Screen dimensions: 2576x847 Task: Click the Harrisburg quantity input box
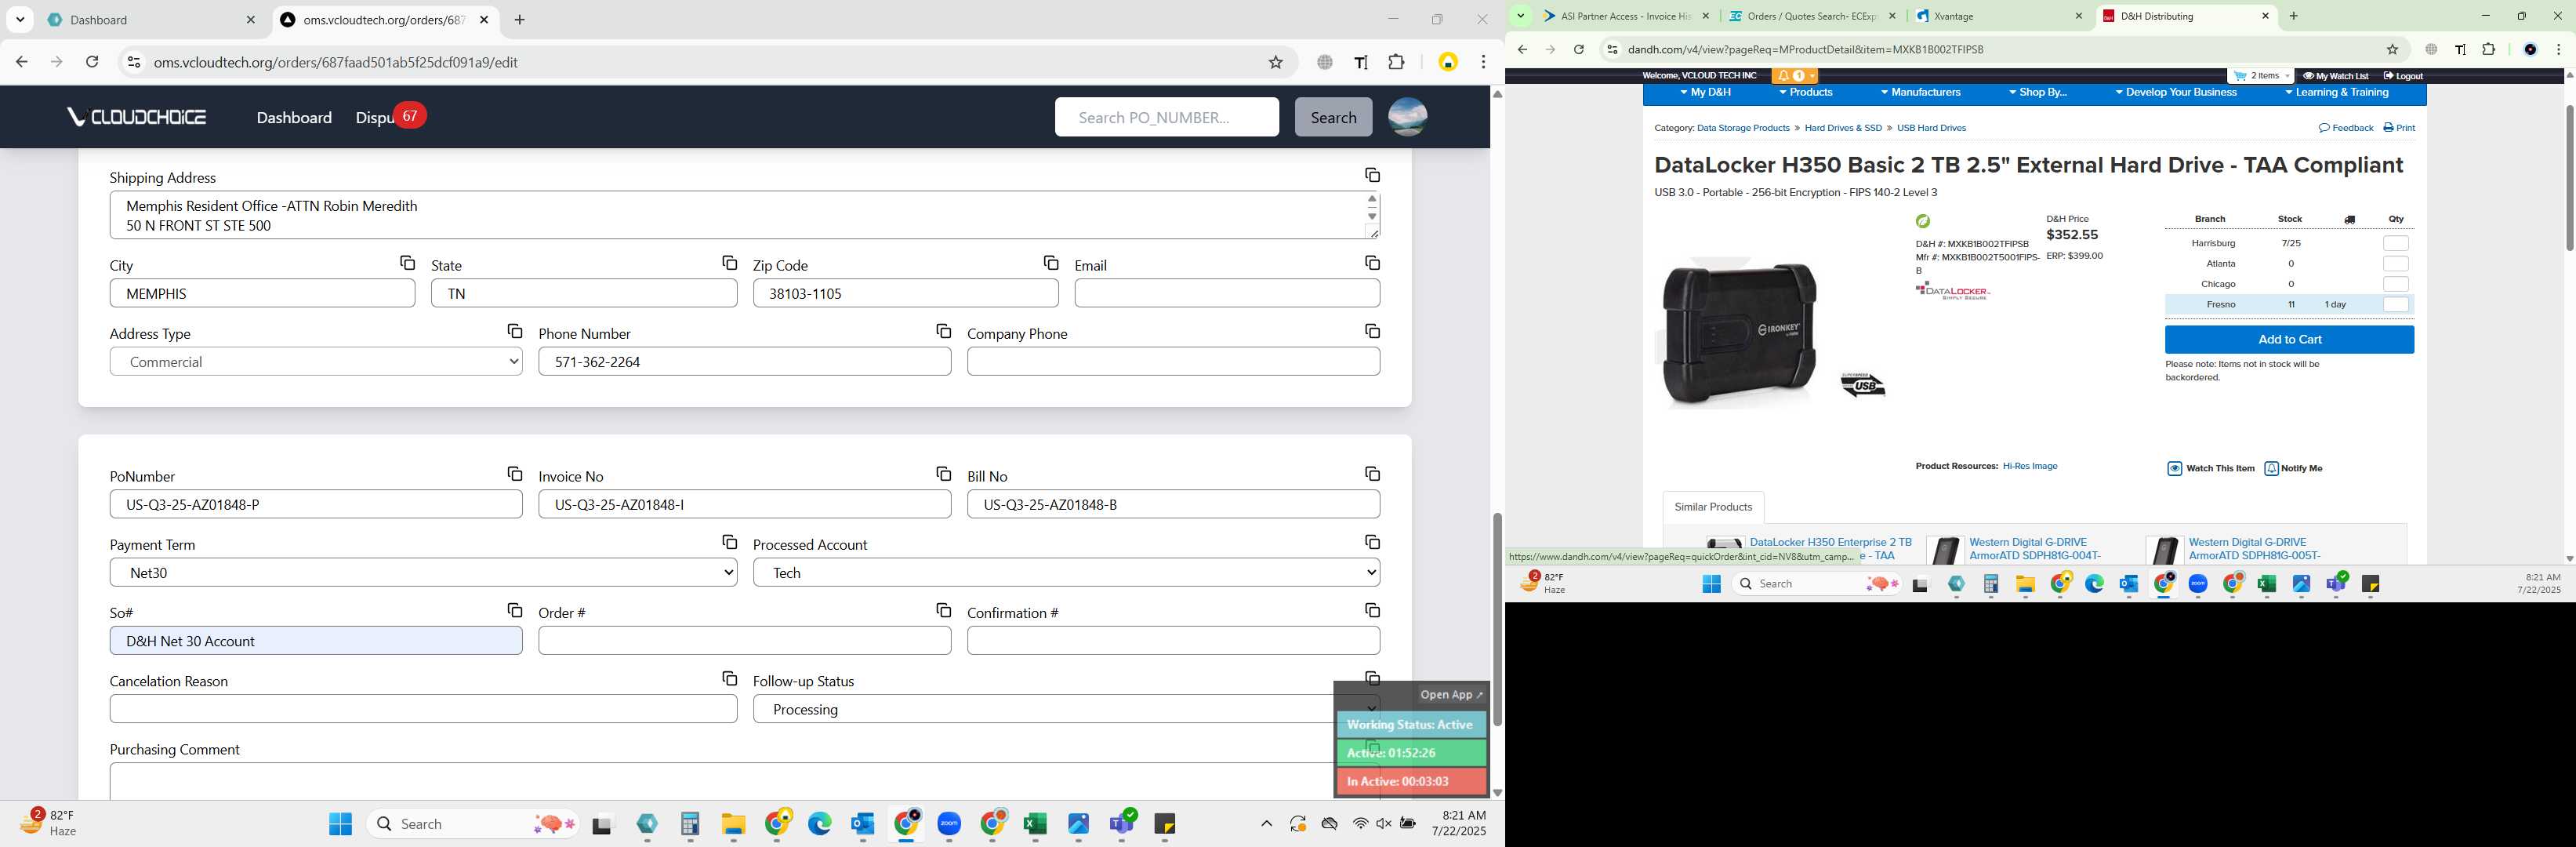coord(2395,243)
